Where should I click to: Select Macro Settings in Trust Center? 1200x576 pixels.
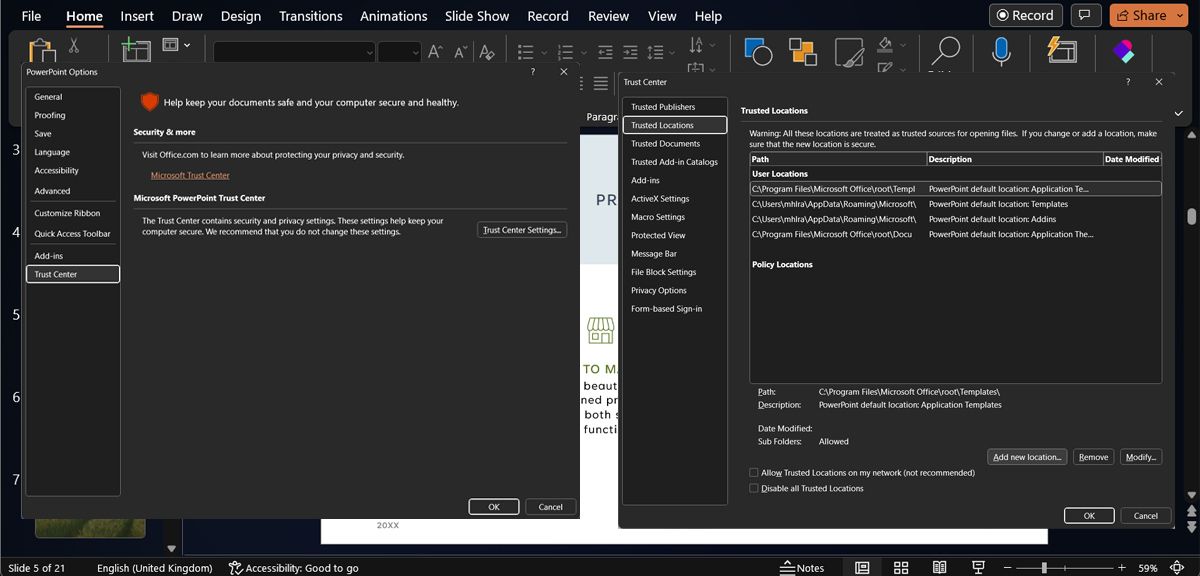point(658,217)
